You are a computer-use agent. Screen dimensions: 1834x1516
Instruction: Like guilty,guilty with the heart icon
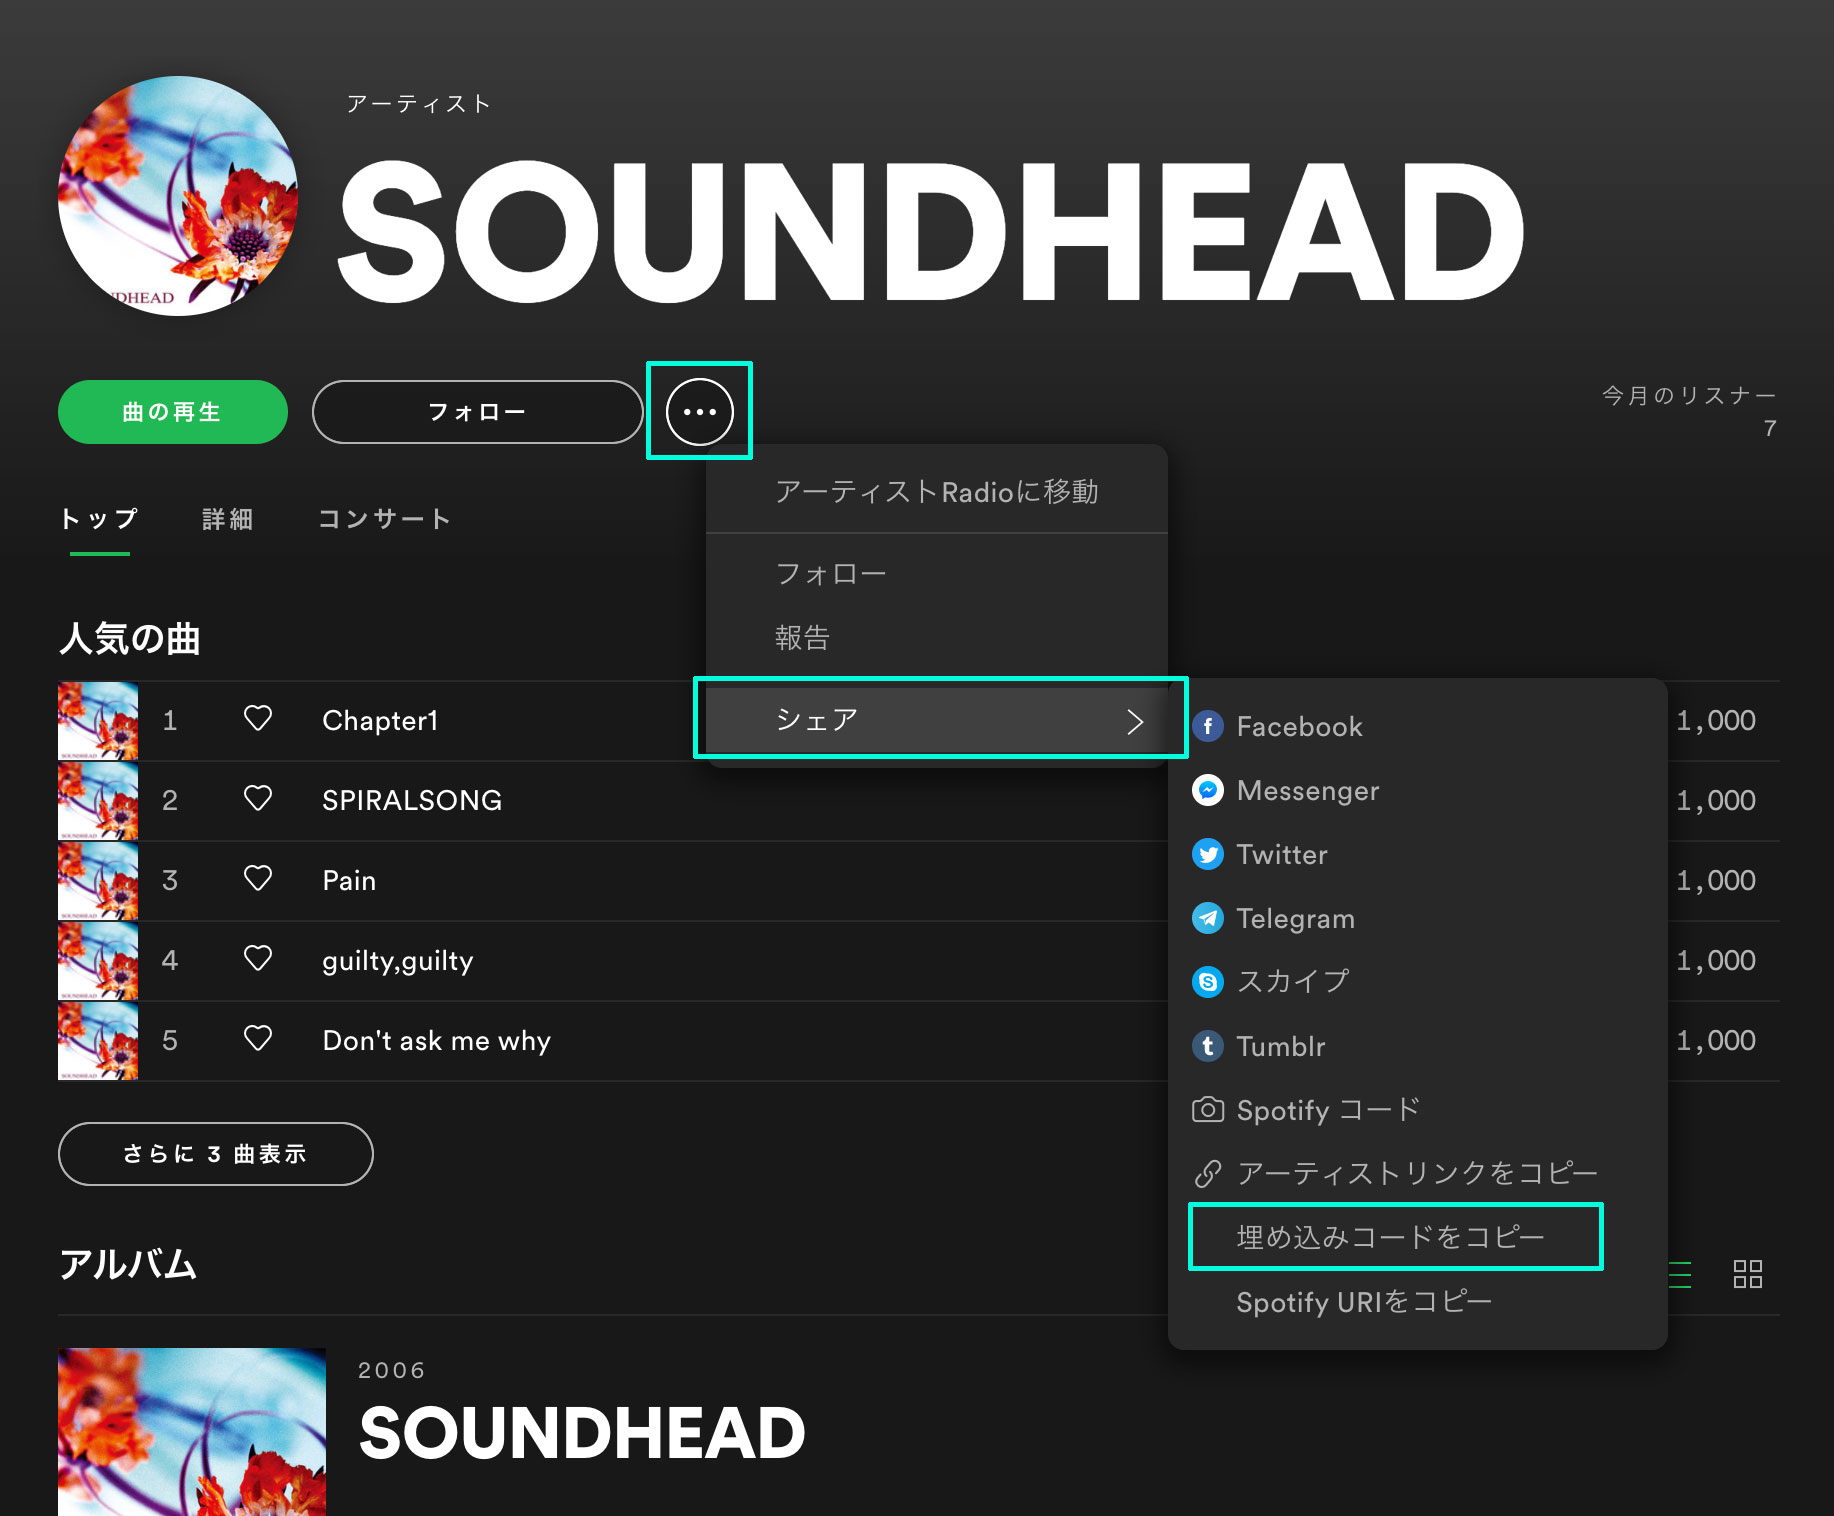point(258,959)
